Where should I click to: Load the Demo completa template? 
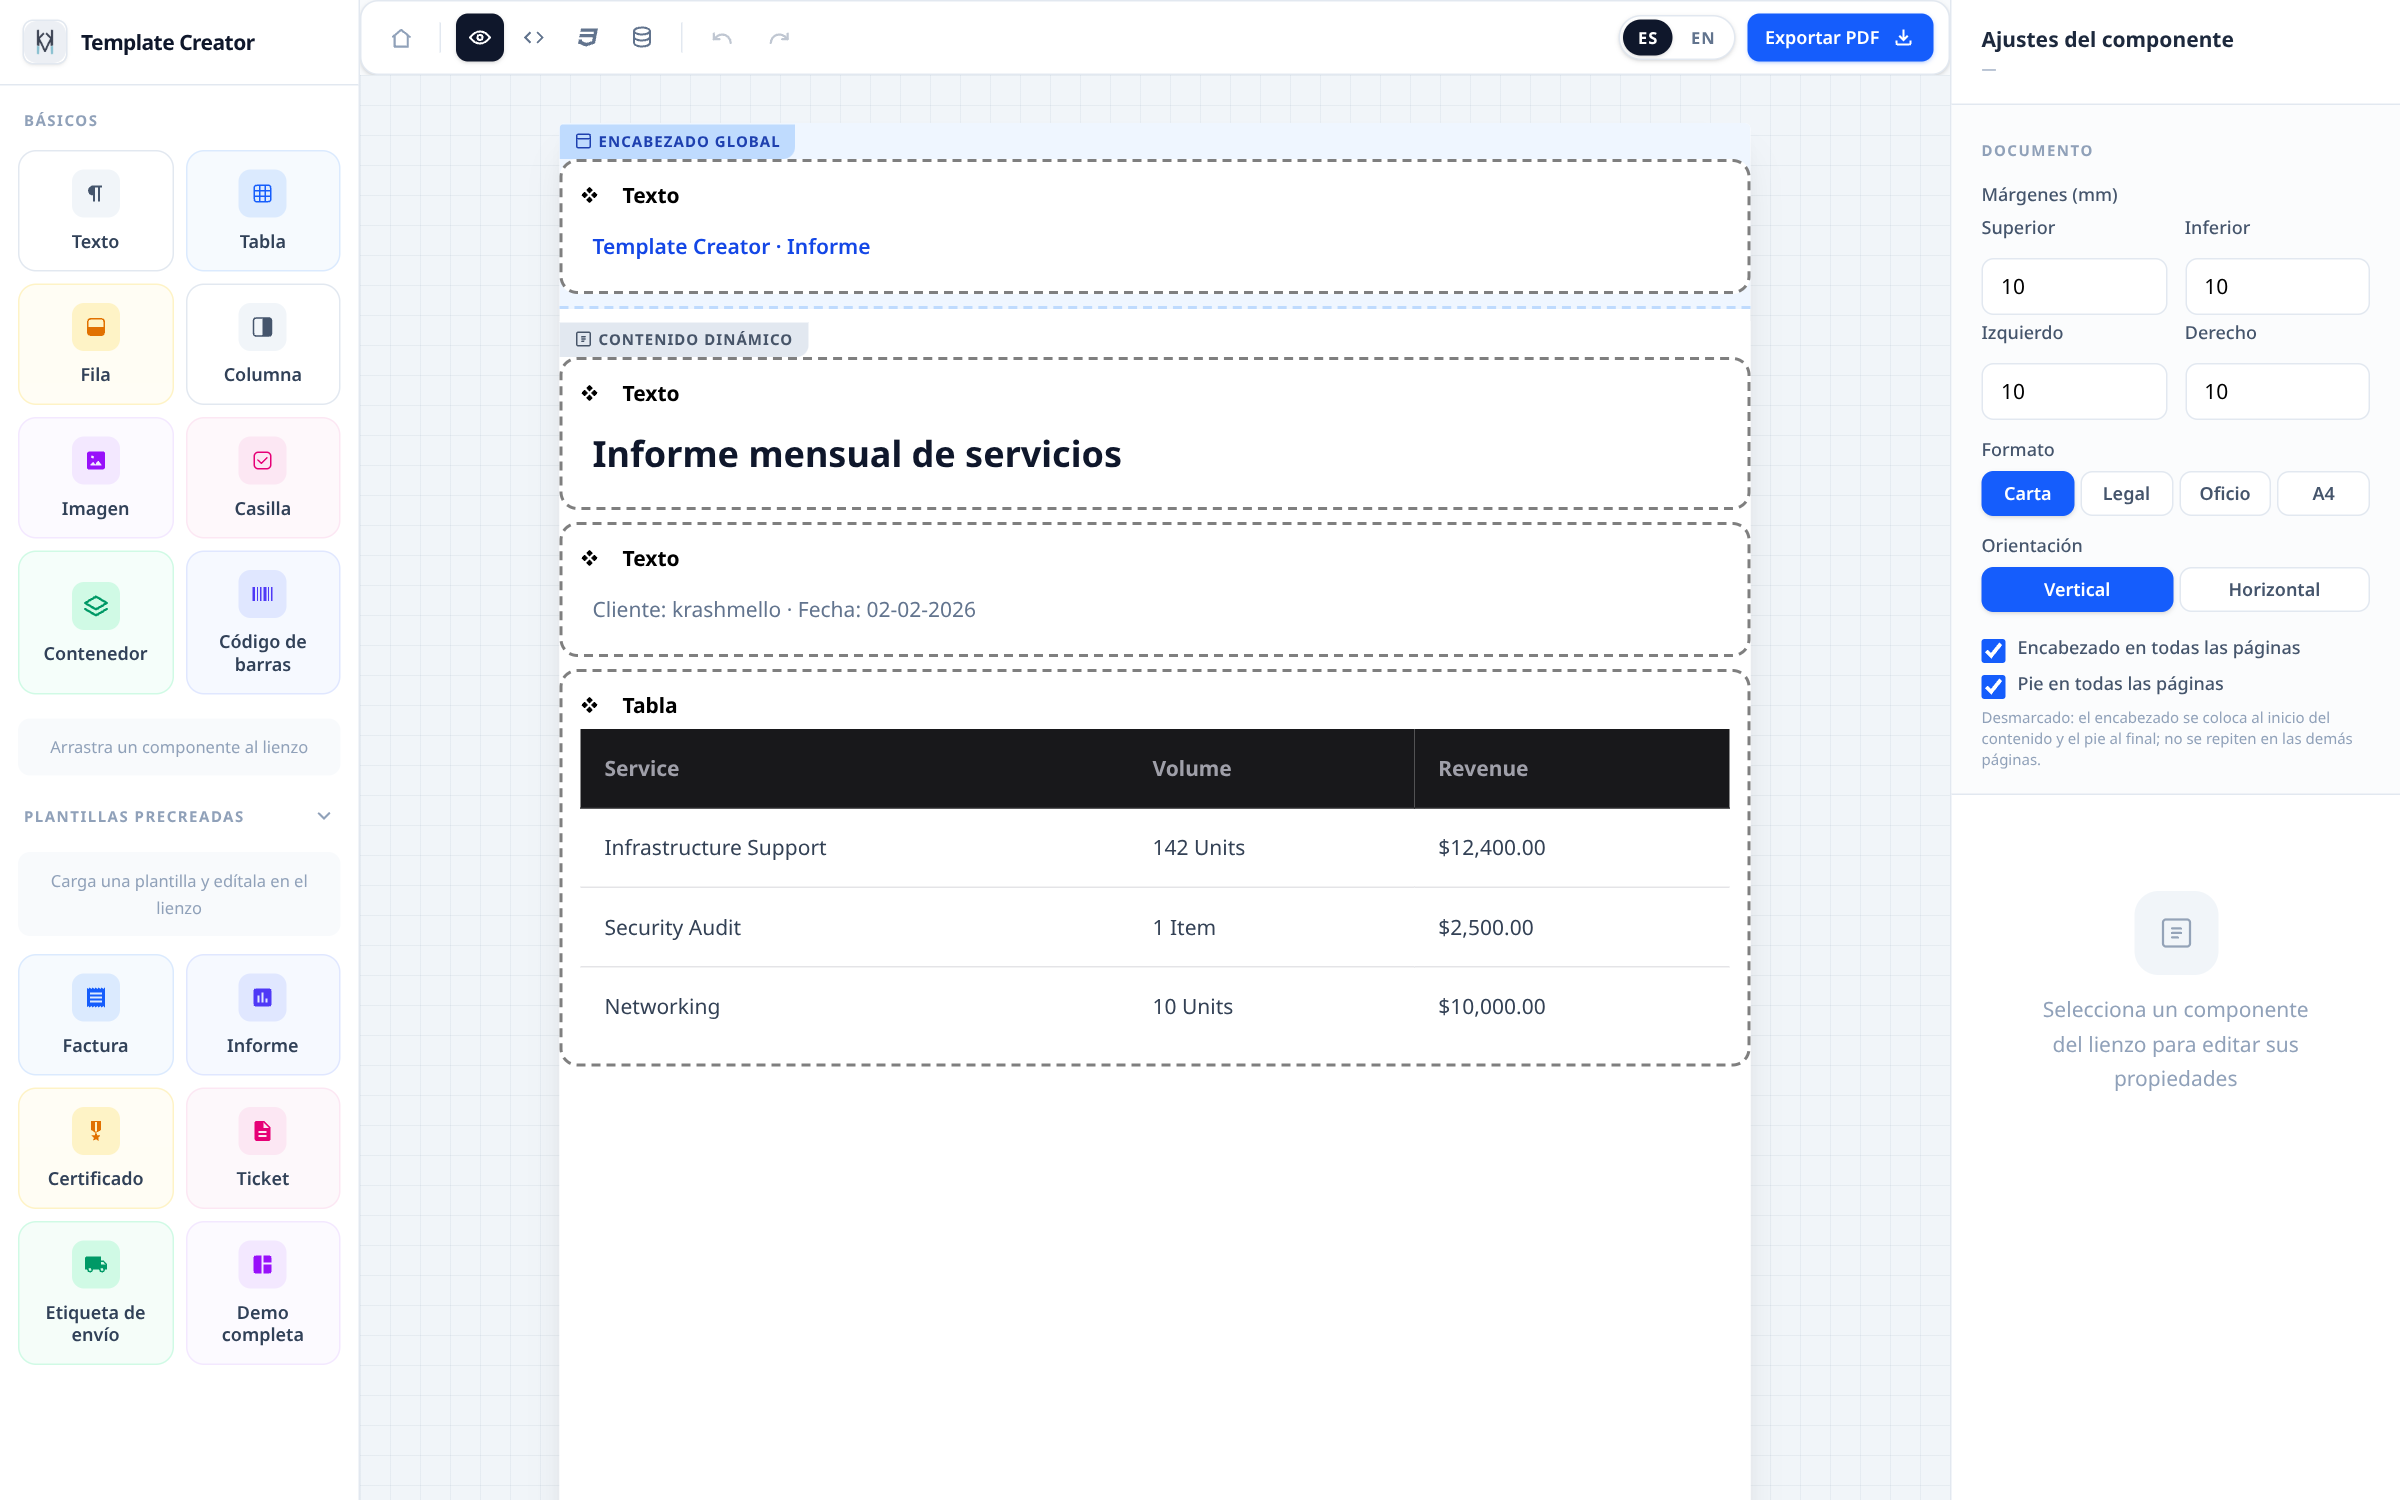click(263, 1293)
